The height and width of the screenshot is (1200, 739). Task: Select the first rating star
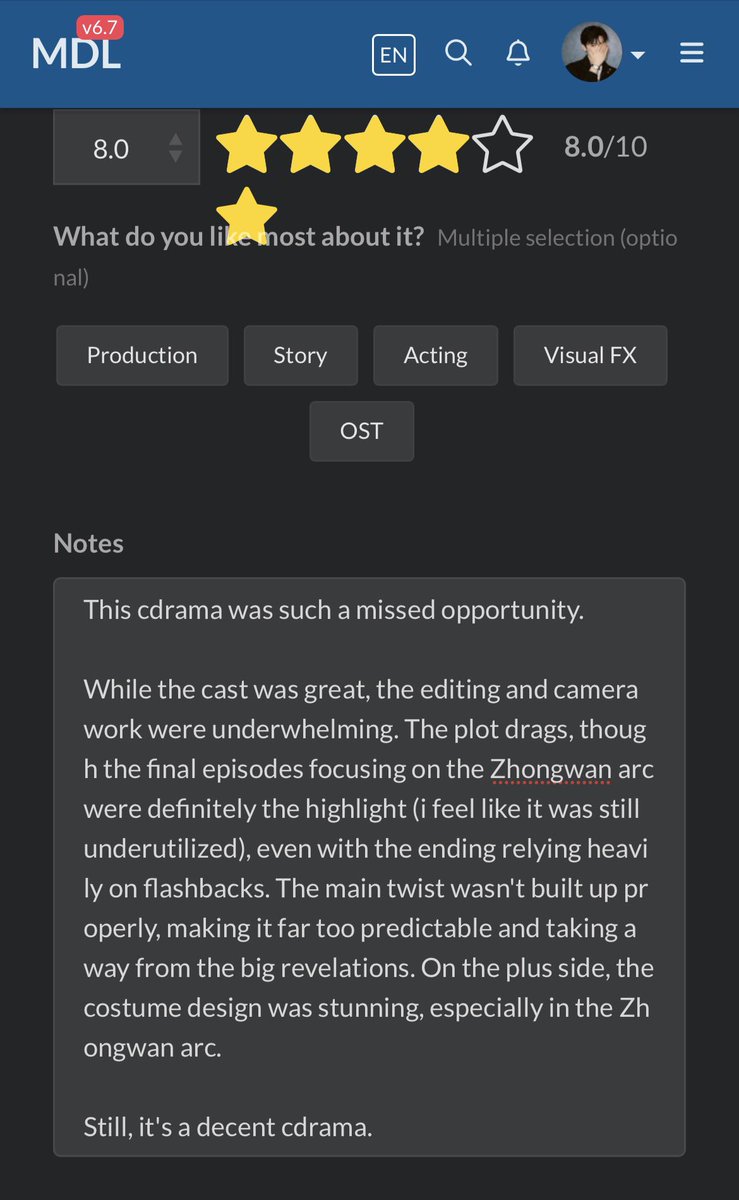pyautogui.click(x=246, y=147)
